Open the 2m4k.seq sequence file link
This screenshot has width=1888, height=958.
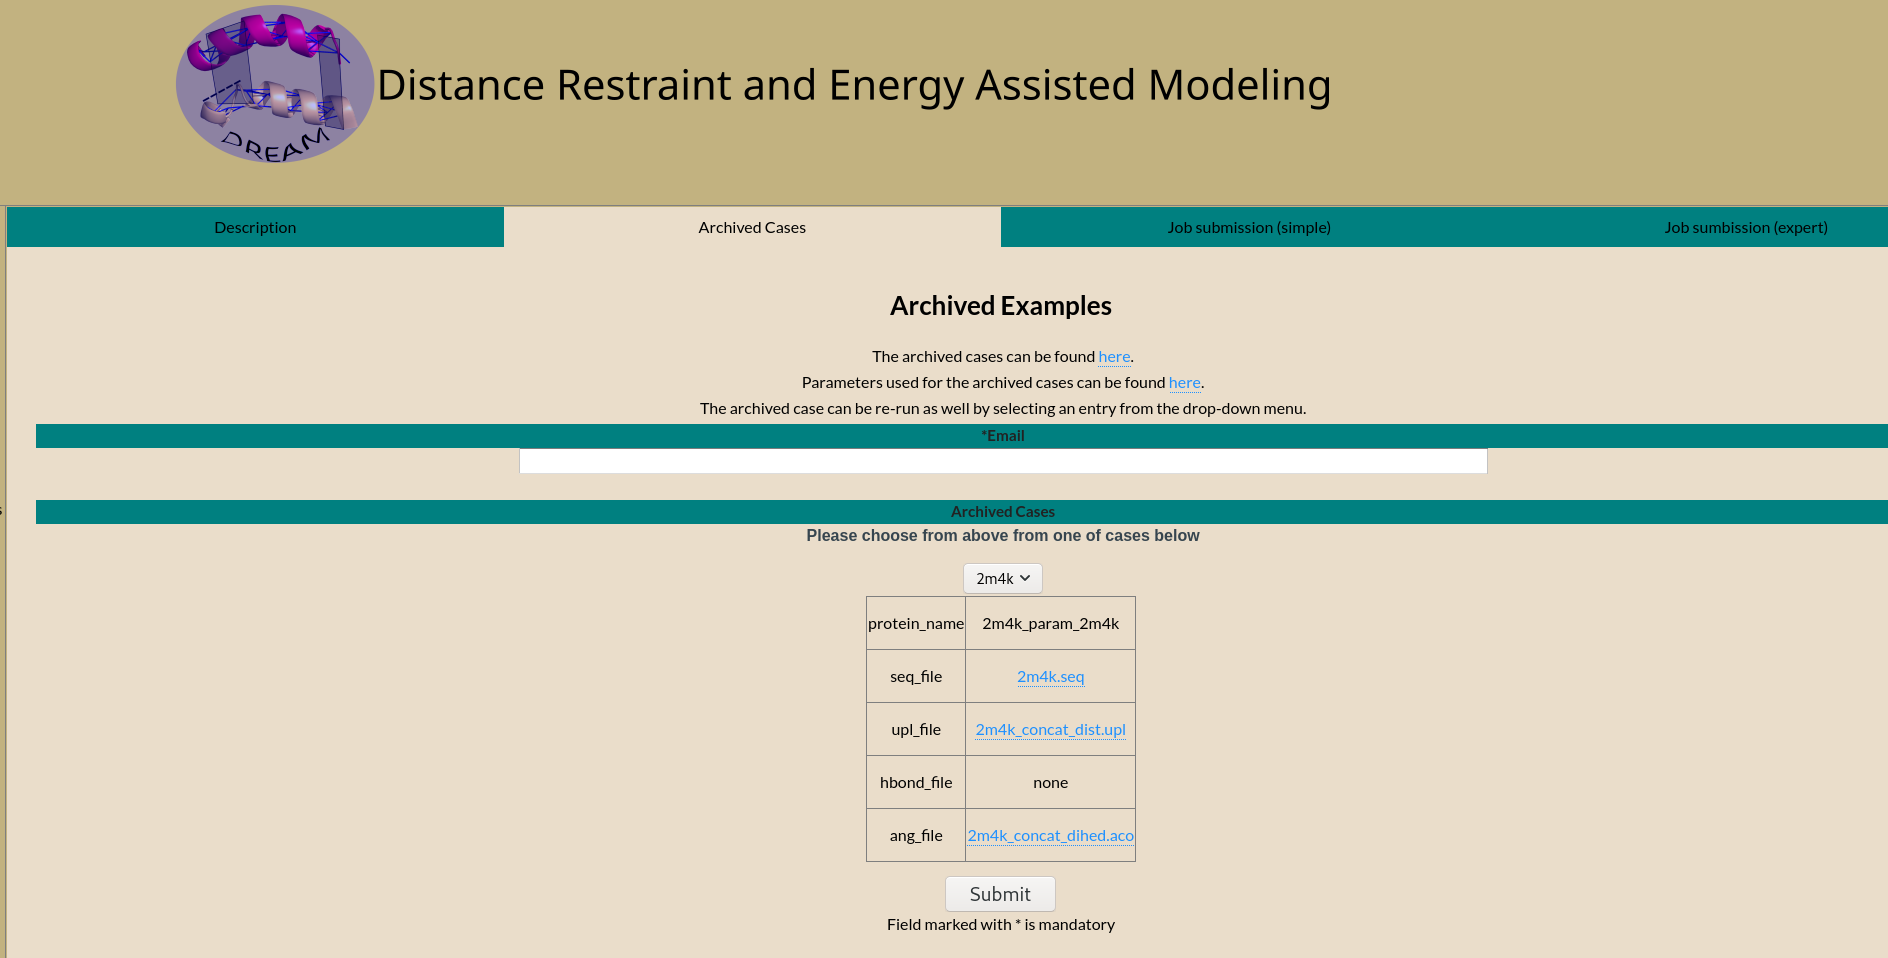coord(1050,676)
